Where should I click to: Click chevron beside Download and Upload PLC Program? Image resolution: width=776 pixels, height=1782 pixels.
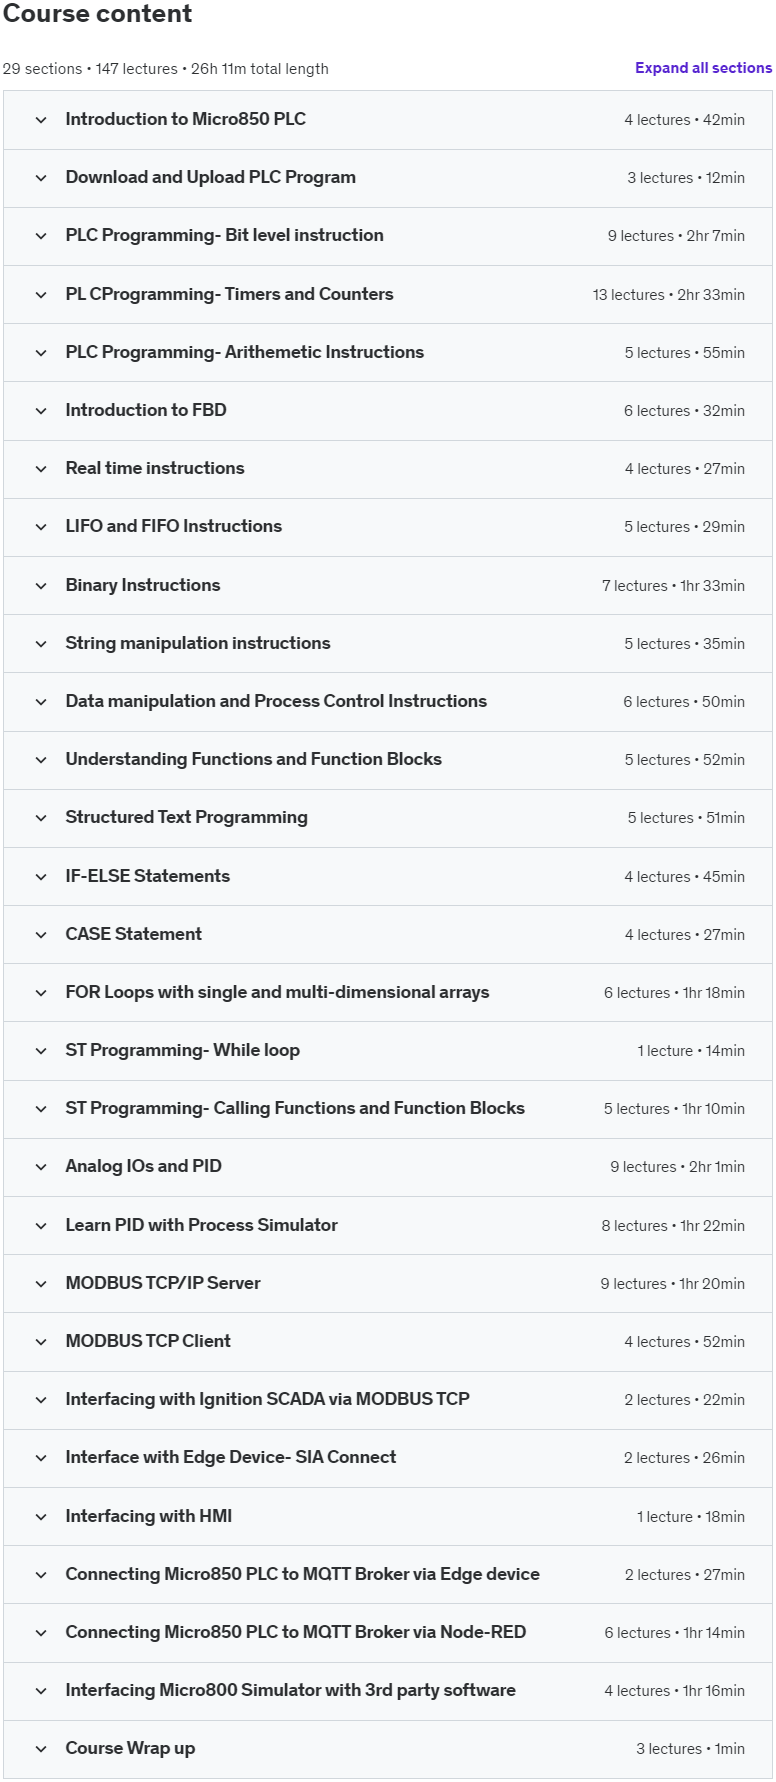point(41,178)
